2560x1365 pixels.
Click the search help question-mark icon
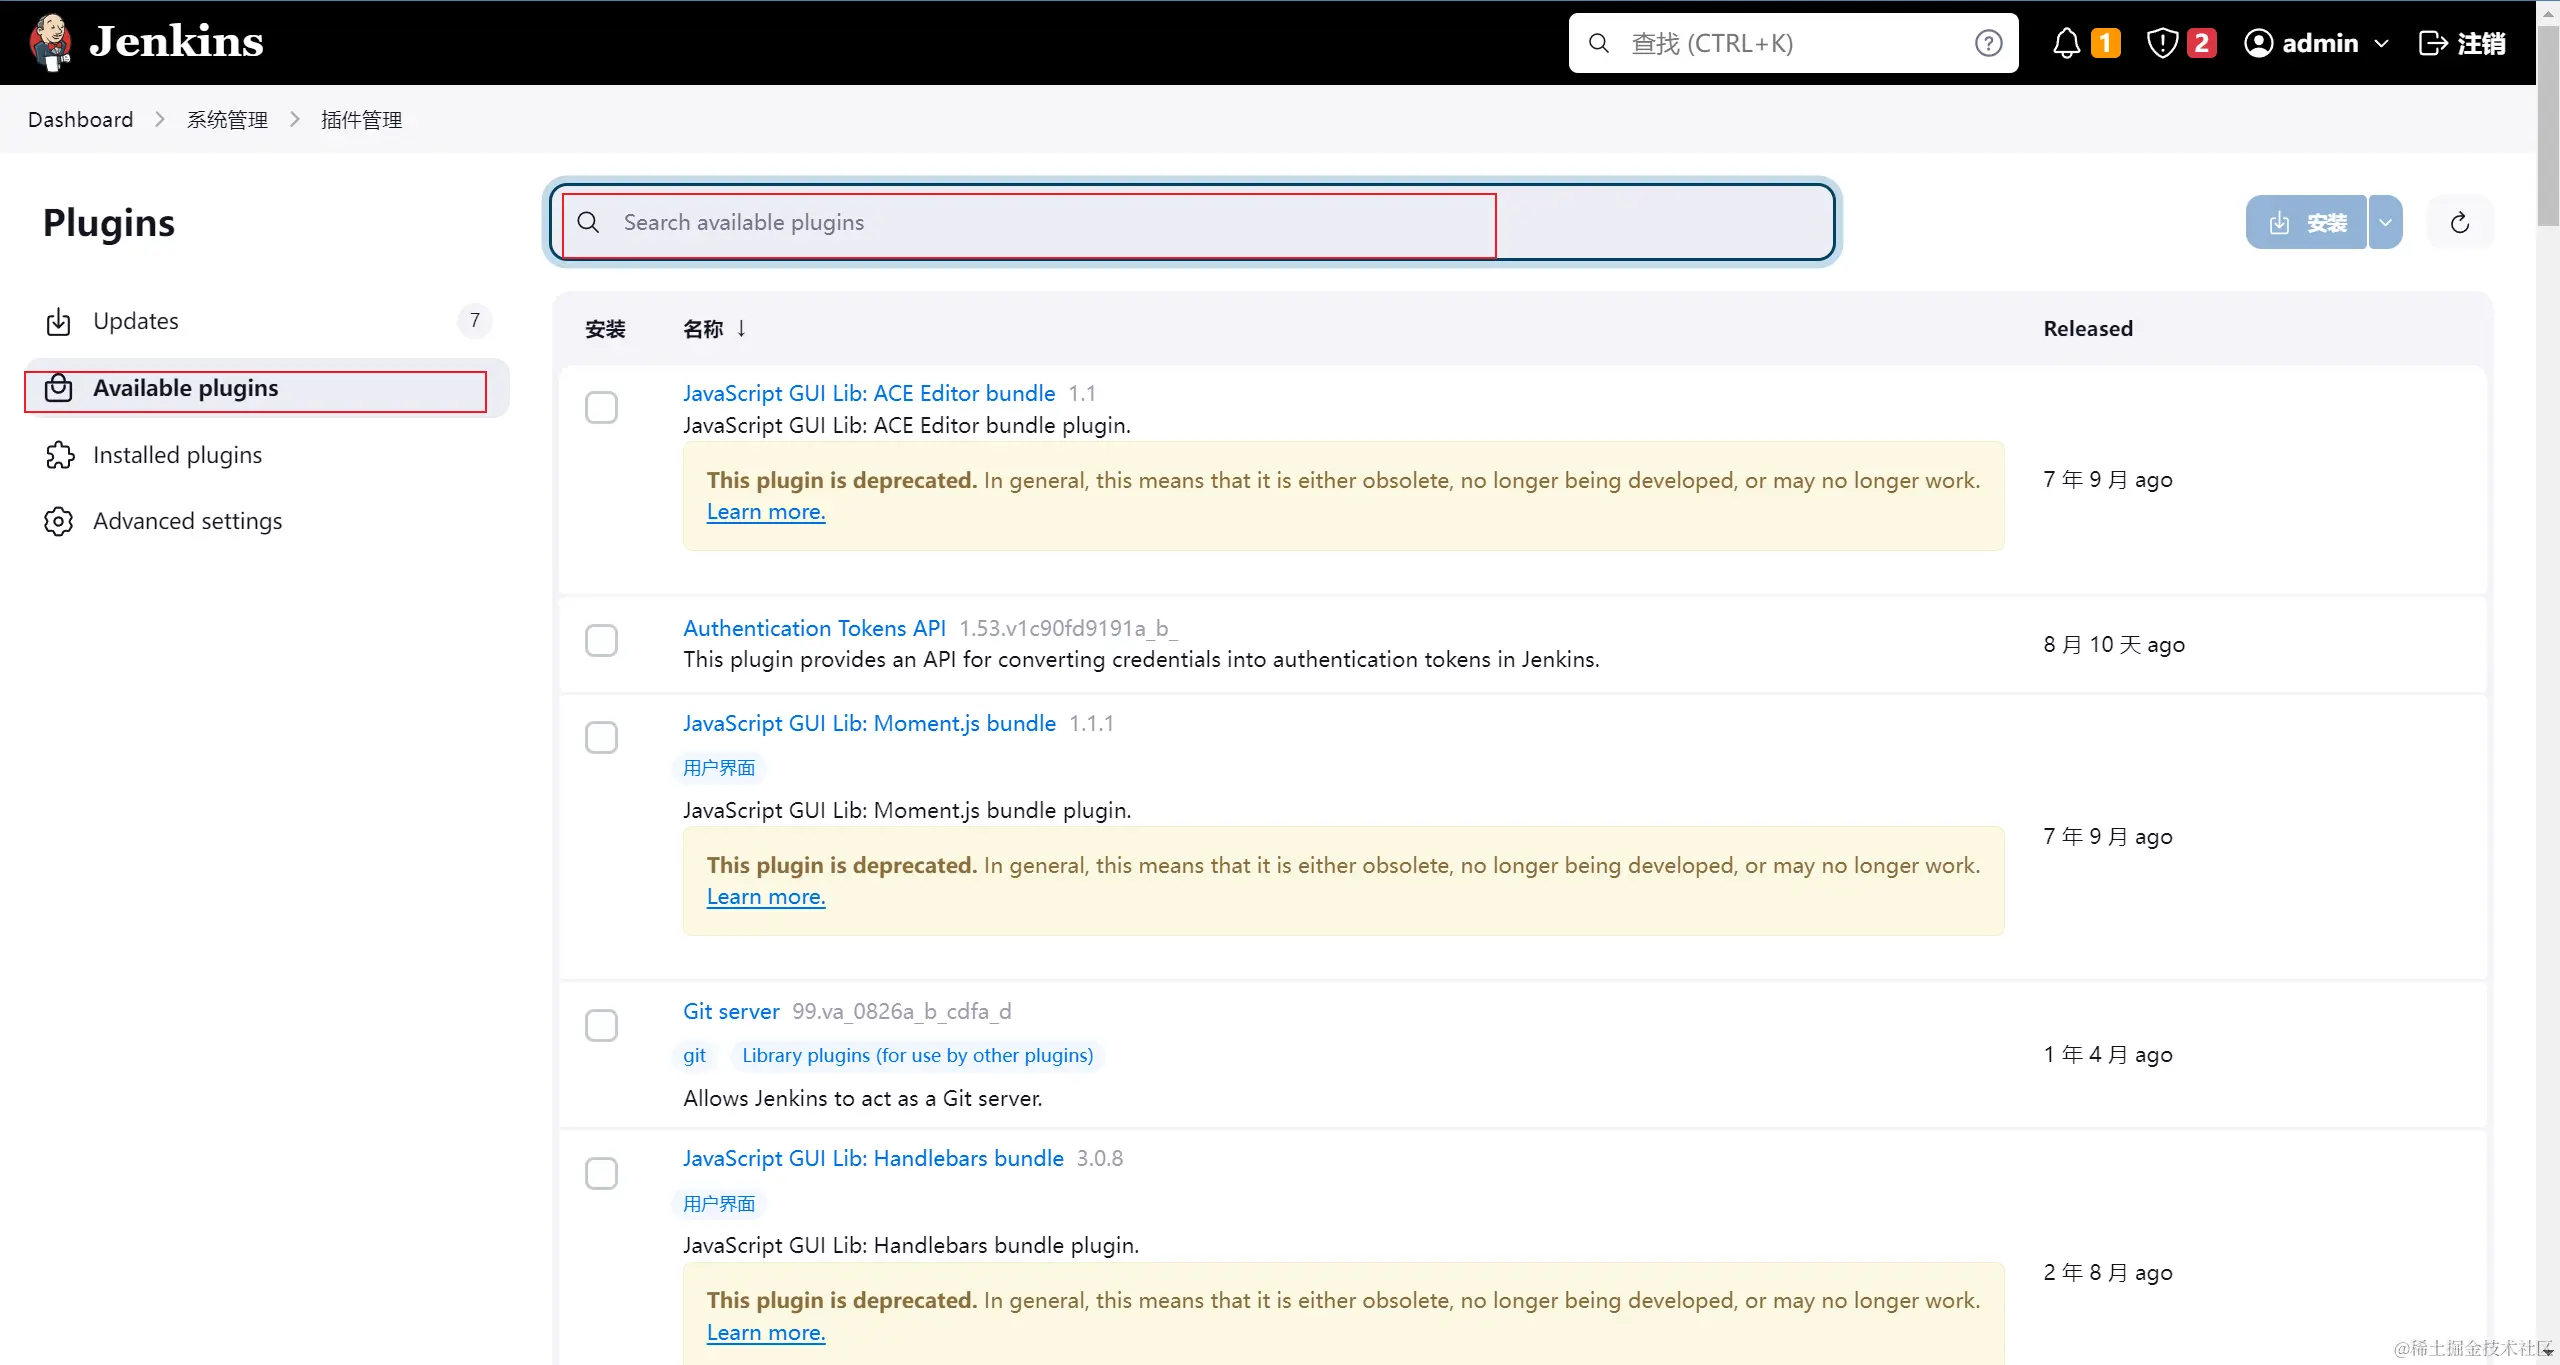pos(1988,43)
